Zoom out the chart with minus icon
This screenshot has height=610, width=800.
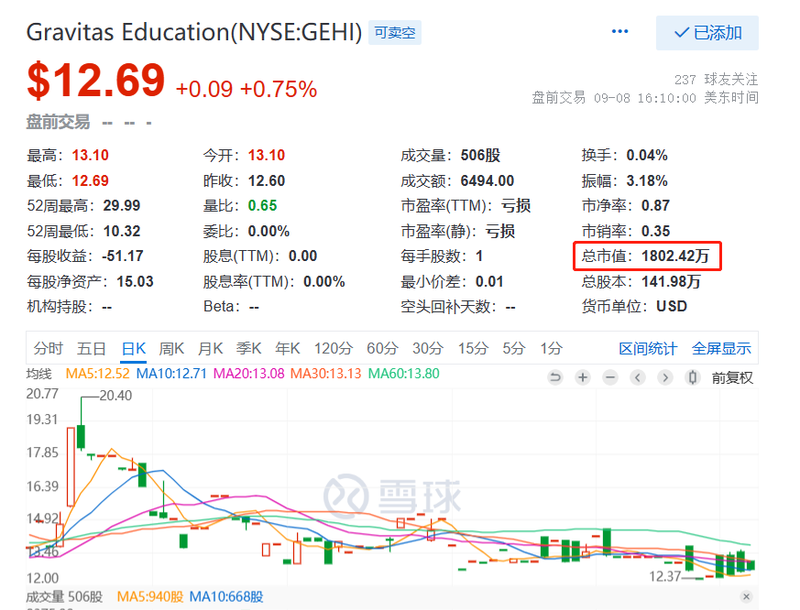610,378
